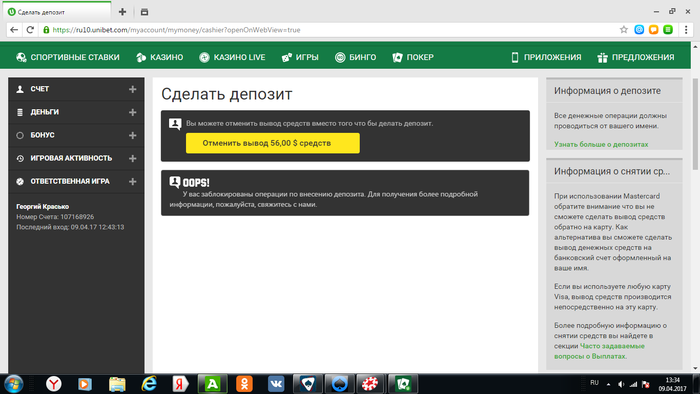Click the Ответственная игра badge icon
This screenshot has width=700, height=394.
pyautogui.click(x=20, y=182)
